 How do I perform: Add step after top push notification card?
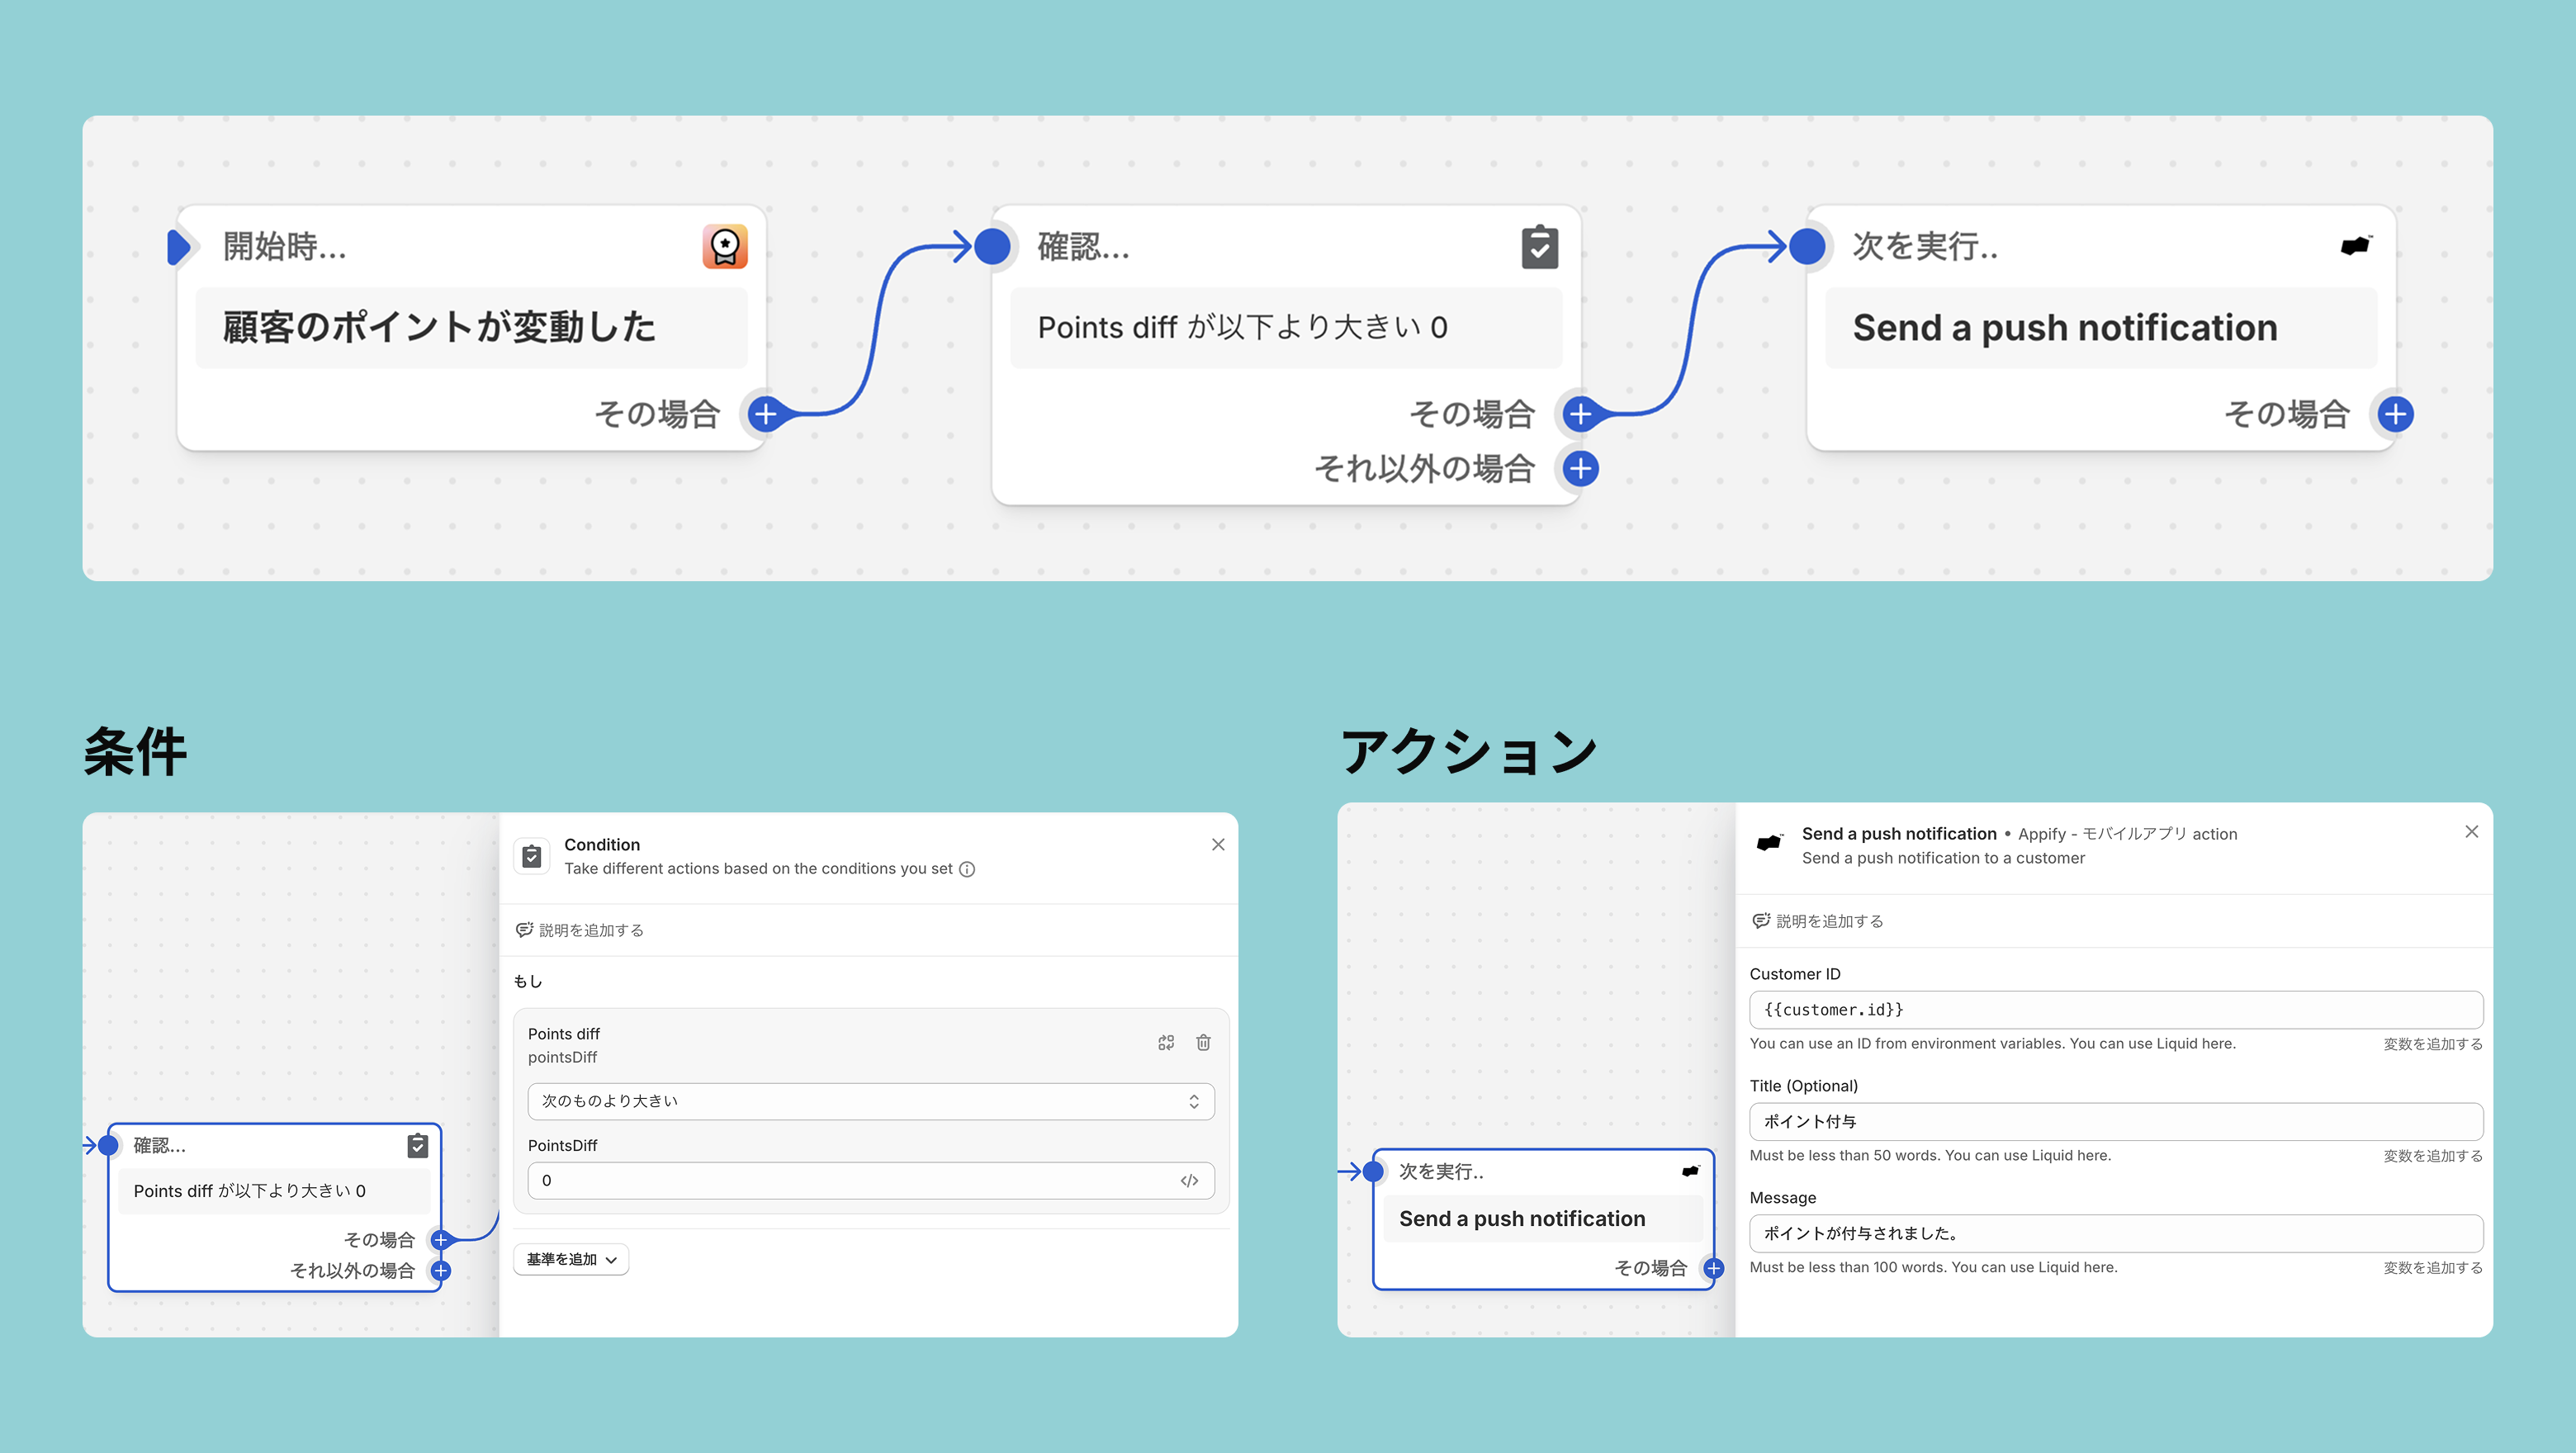[x=2395, y=414]
